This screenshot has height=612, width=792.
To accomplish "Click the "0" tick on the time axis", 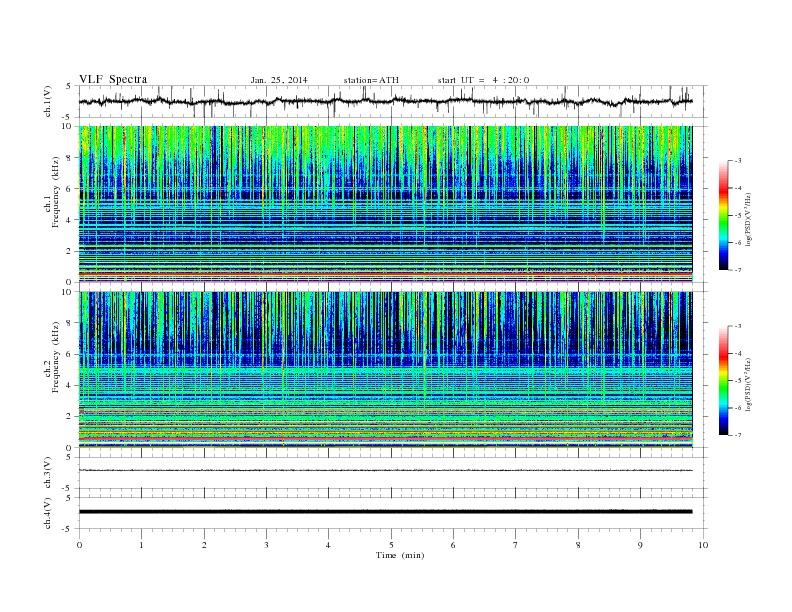I will 79,545.
